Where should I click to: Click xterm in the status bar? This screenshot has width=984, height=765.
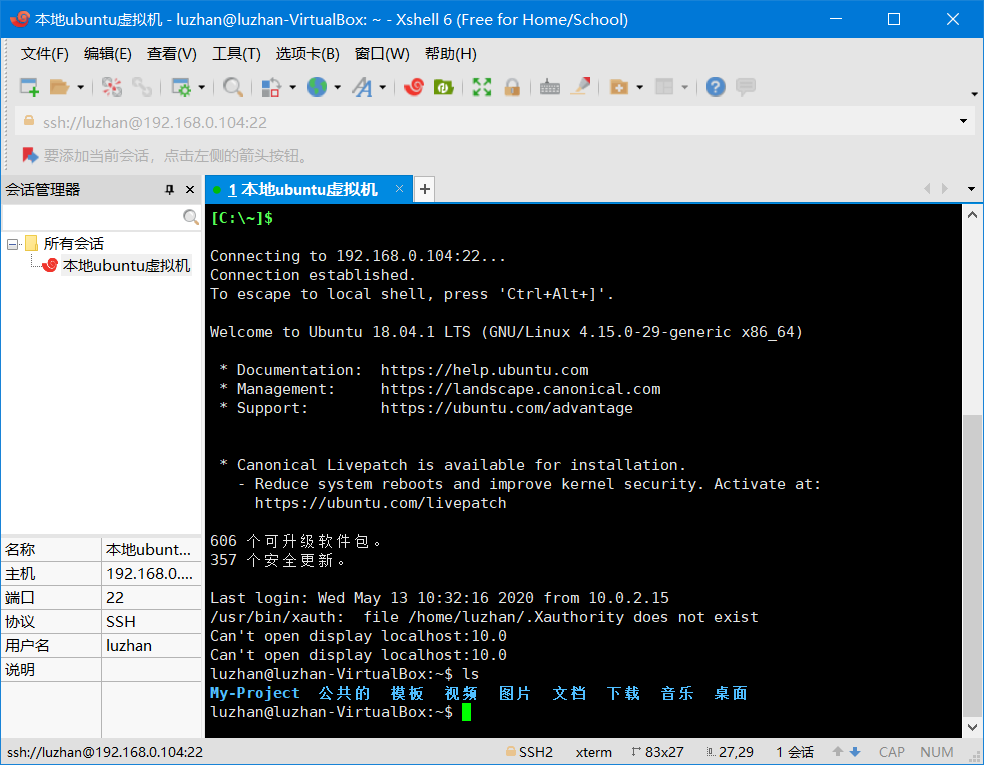pos(593,752)
